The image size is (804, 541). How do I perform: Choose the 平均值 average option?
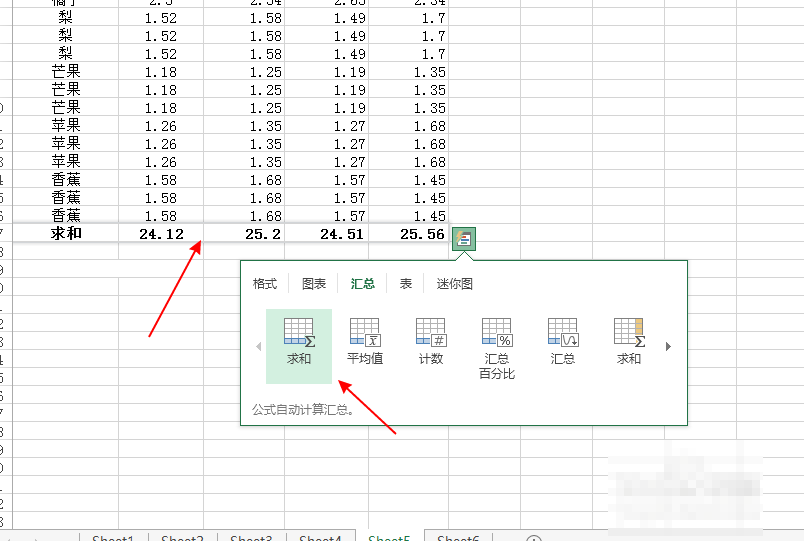[365, 341]
